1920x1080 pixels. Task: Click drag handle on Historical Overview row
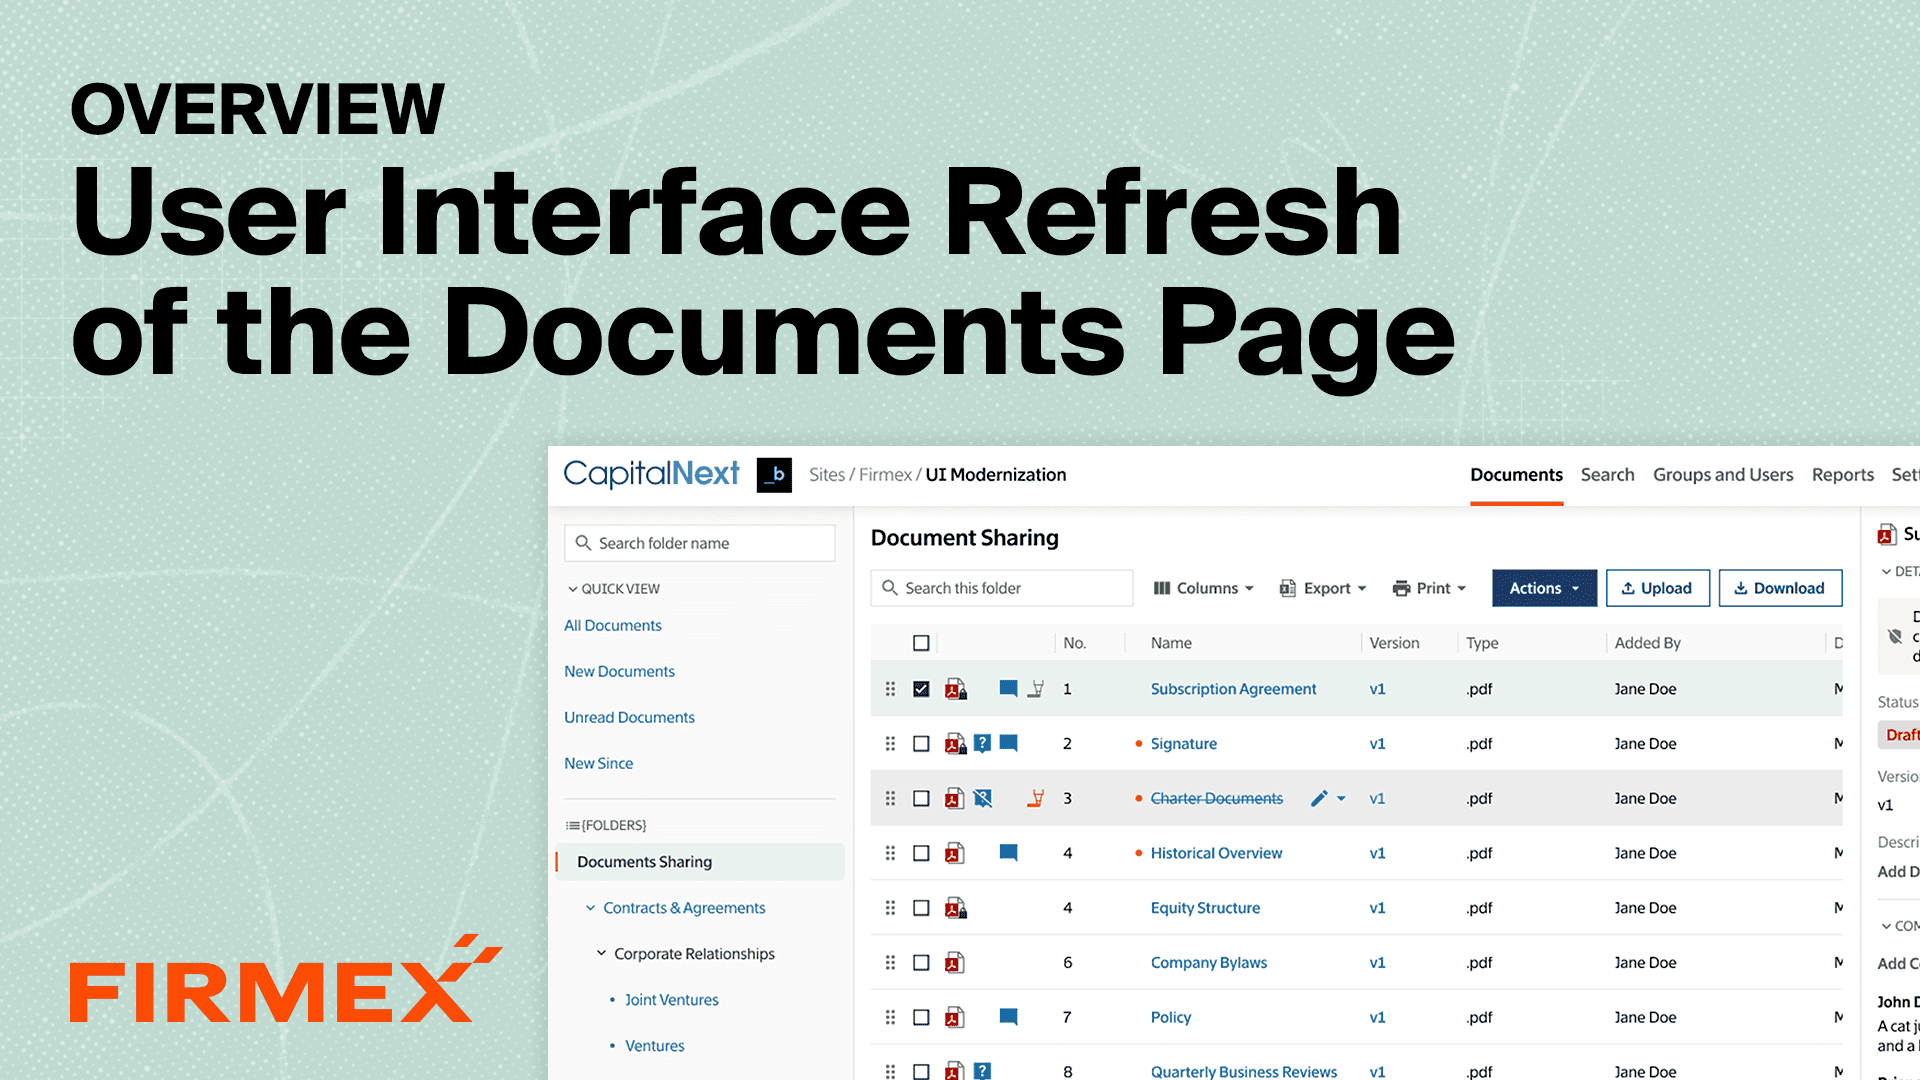coord(890,853)
